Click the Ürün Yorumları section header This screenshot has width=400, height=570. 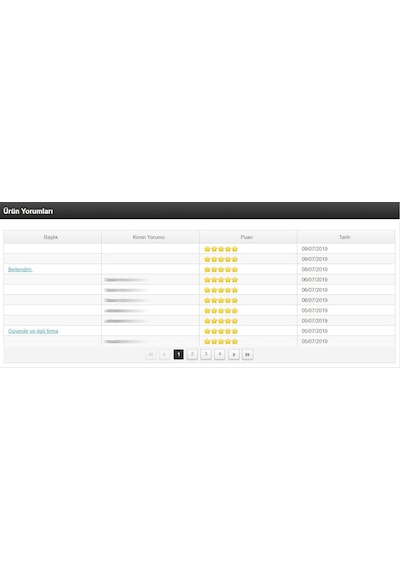pyautogui.click(x=28, y=211)
